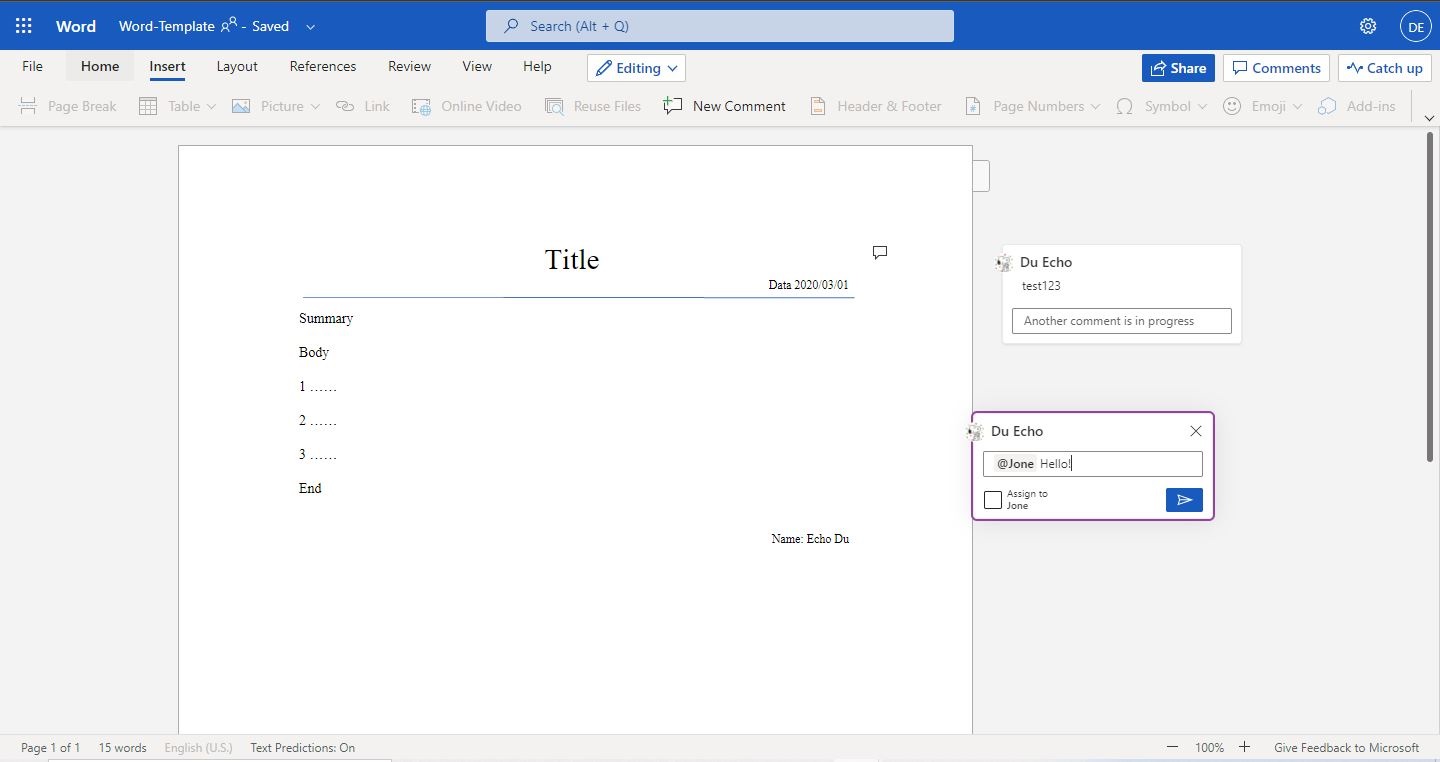Click the Body line in the document
This screenshot has width=1440, height=762.
click(x=314, y=352)
